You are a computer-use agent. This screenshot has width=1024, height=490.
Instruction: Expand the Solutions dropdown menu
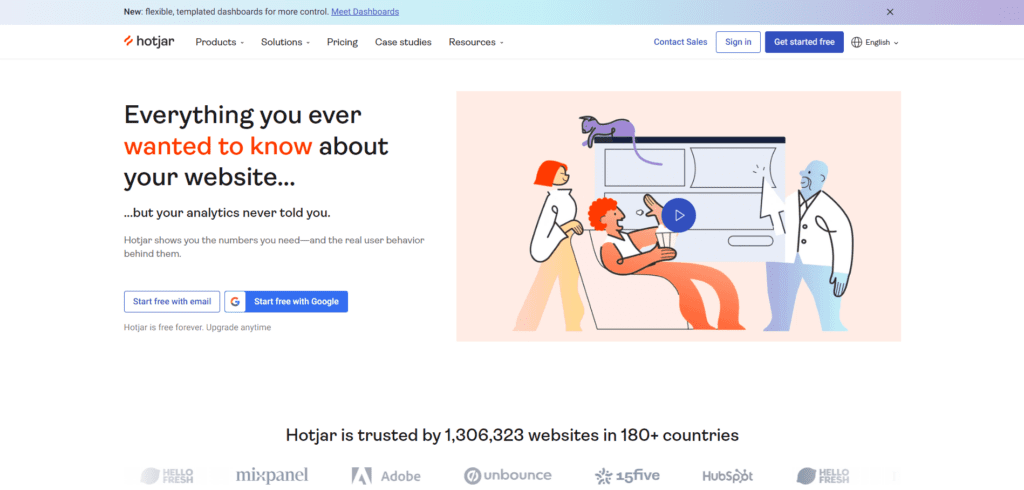[285, 42]
